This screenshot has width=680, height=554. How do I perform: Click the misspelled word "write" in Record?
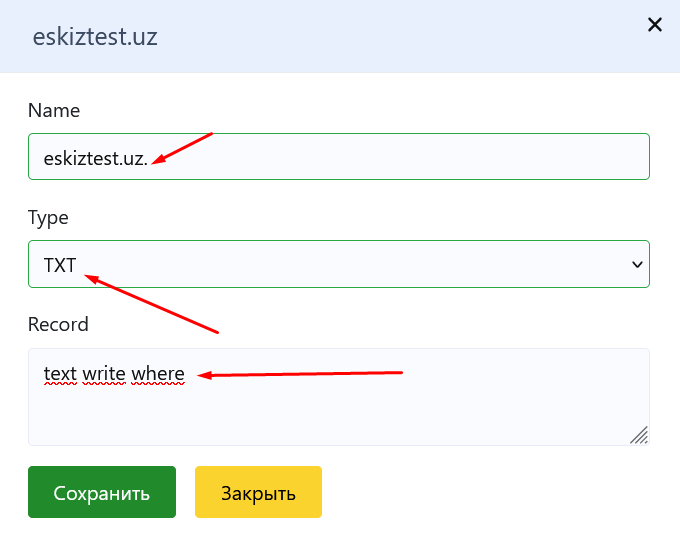pos(104,374)
